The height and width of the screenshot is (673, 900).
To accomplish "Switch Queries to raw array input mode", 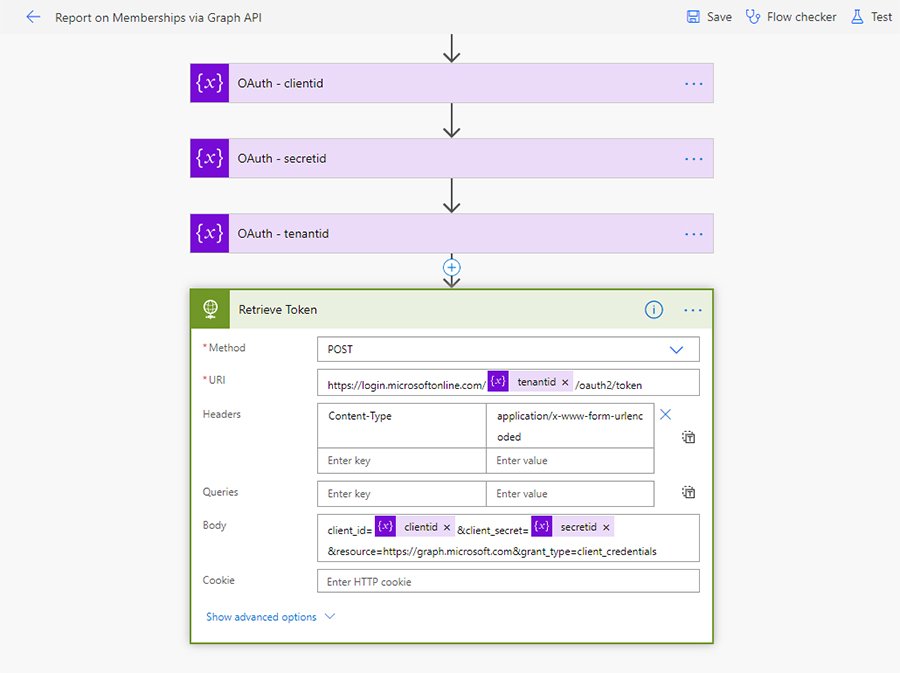I will coord(686,491).
